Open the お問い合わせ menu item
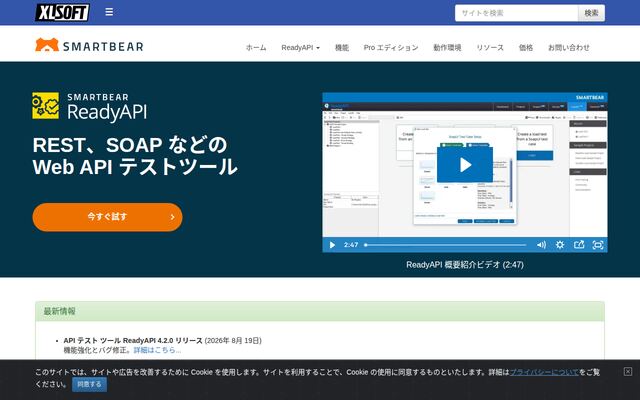The width and height of the screenshot is (640, 400). point(569,47)
